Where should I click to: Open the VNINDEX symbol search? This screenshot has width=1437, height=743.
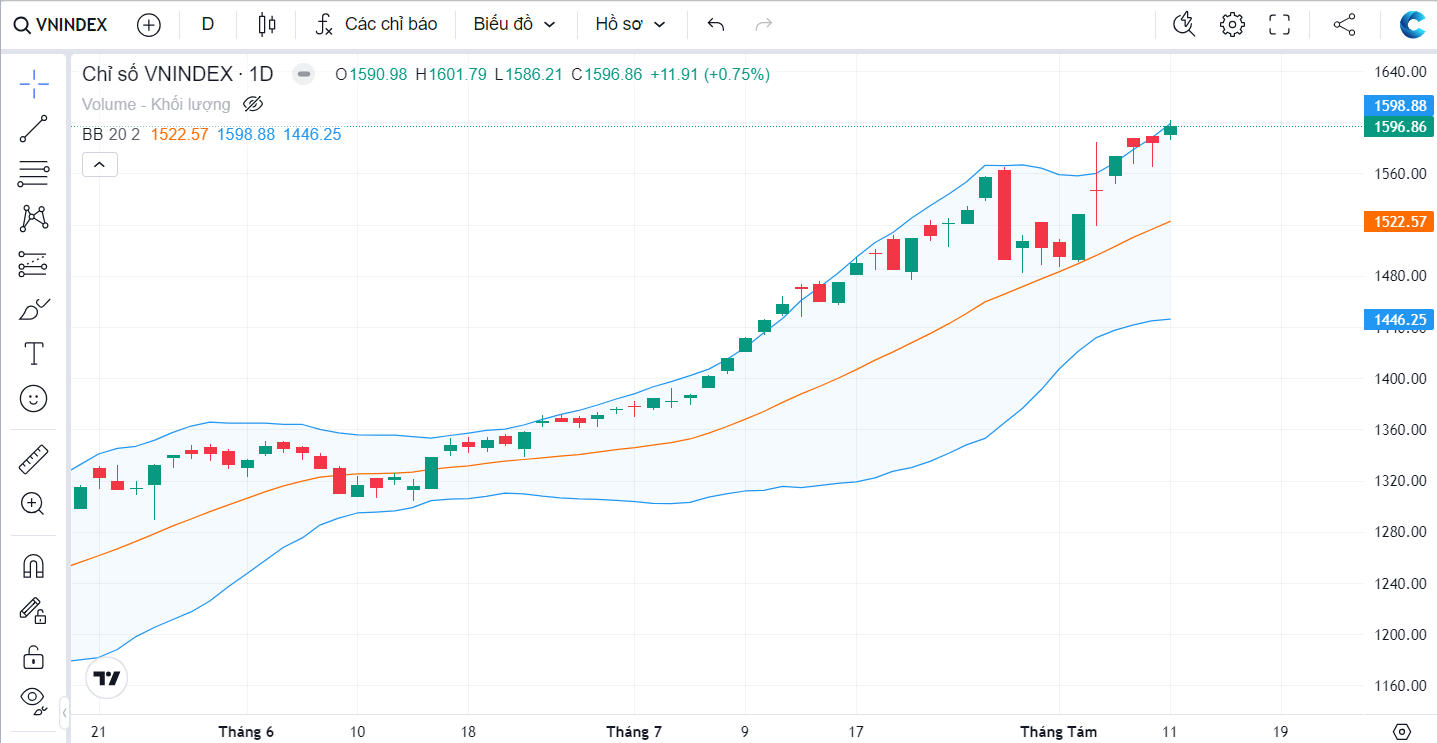(x=60, y=25)
